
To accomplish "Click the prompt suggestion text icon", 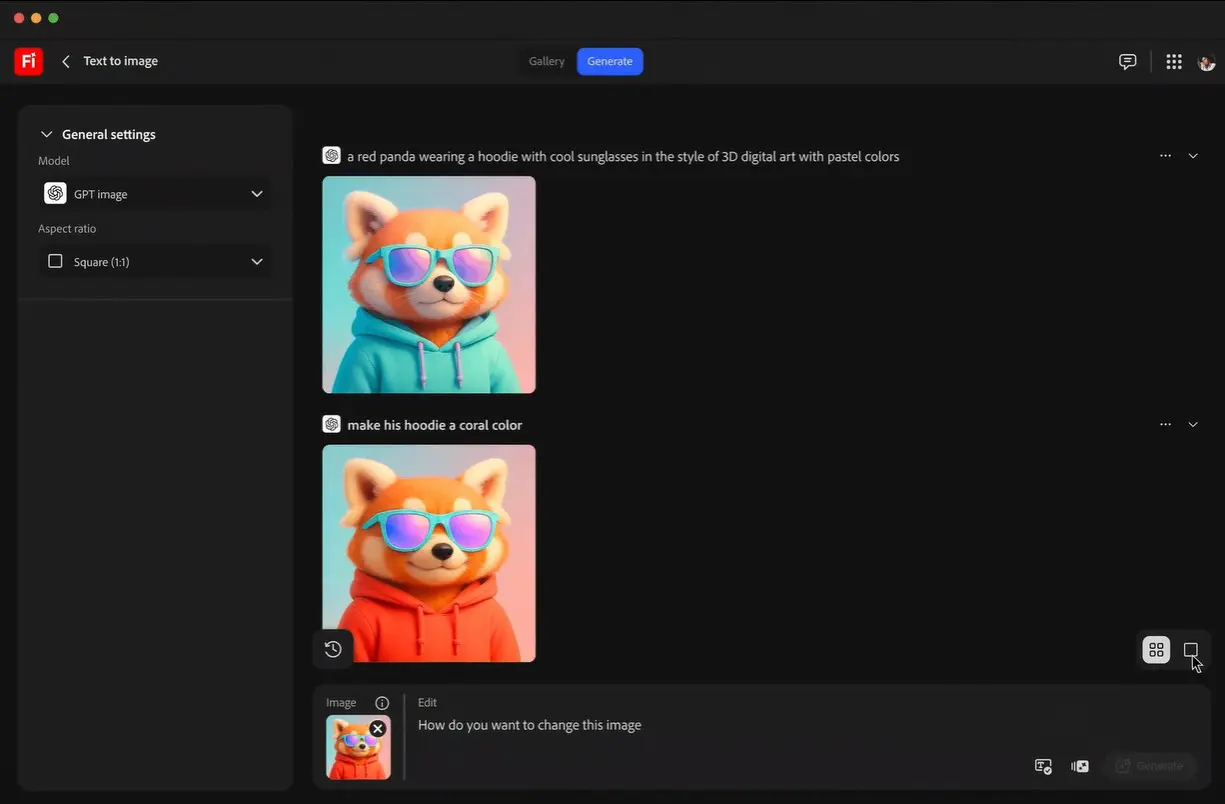I will tap(1043, 766).
